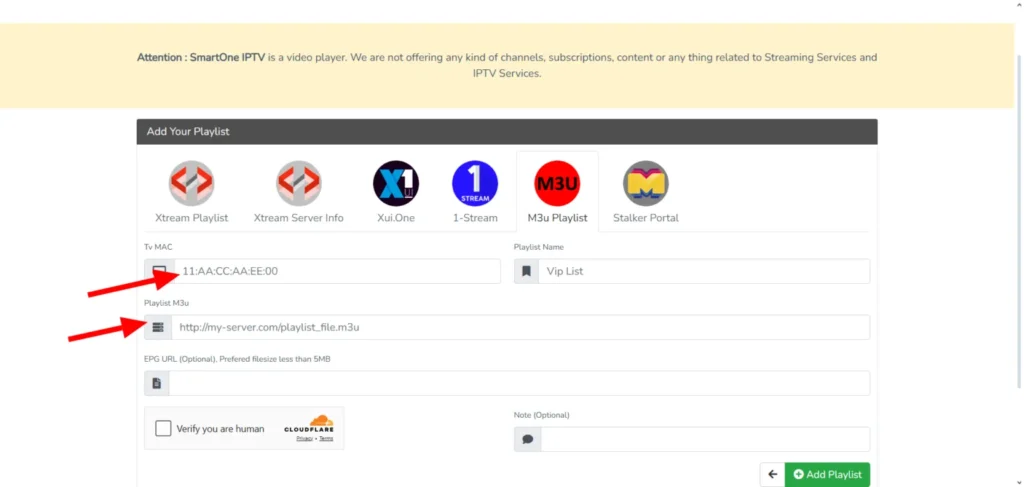Click the Note (Optional) input field
The image size is (1024, 487).
pos(705,439)
